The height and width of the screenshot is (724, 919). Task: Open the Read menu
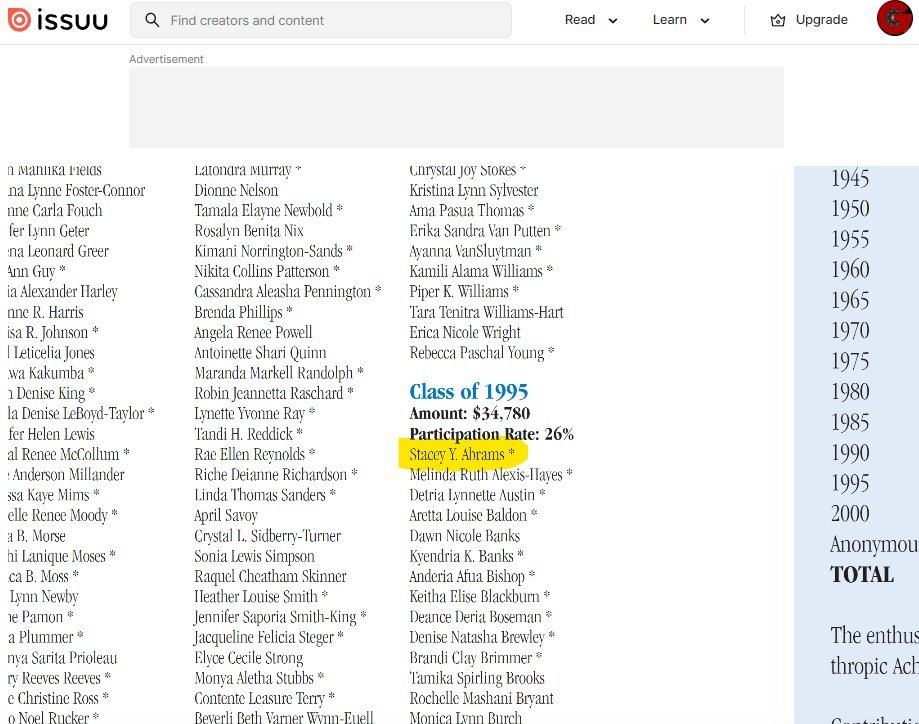click(580, 20)
